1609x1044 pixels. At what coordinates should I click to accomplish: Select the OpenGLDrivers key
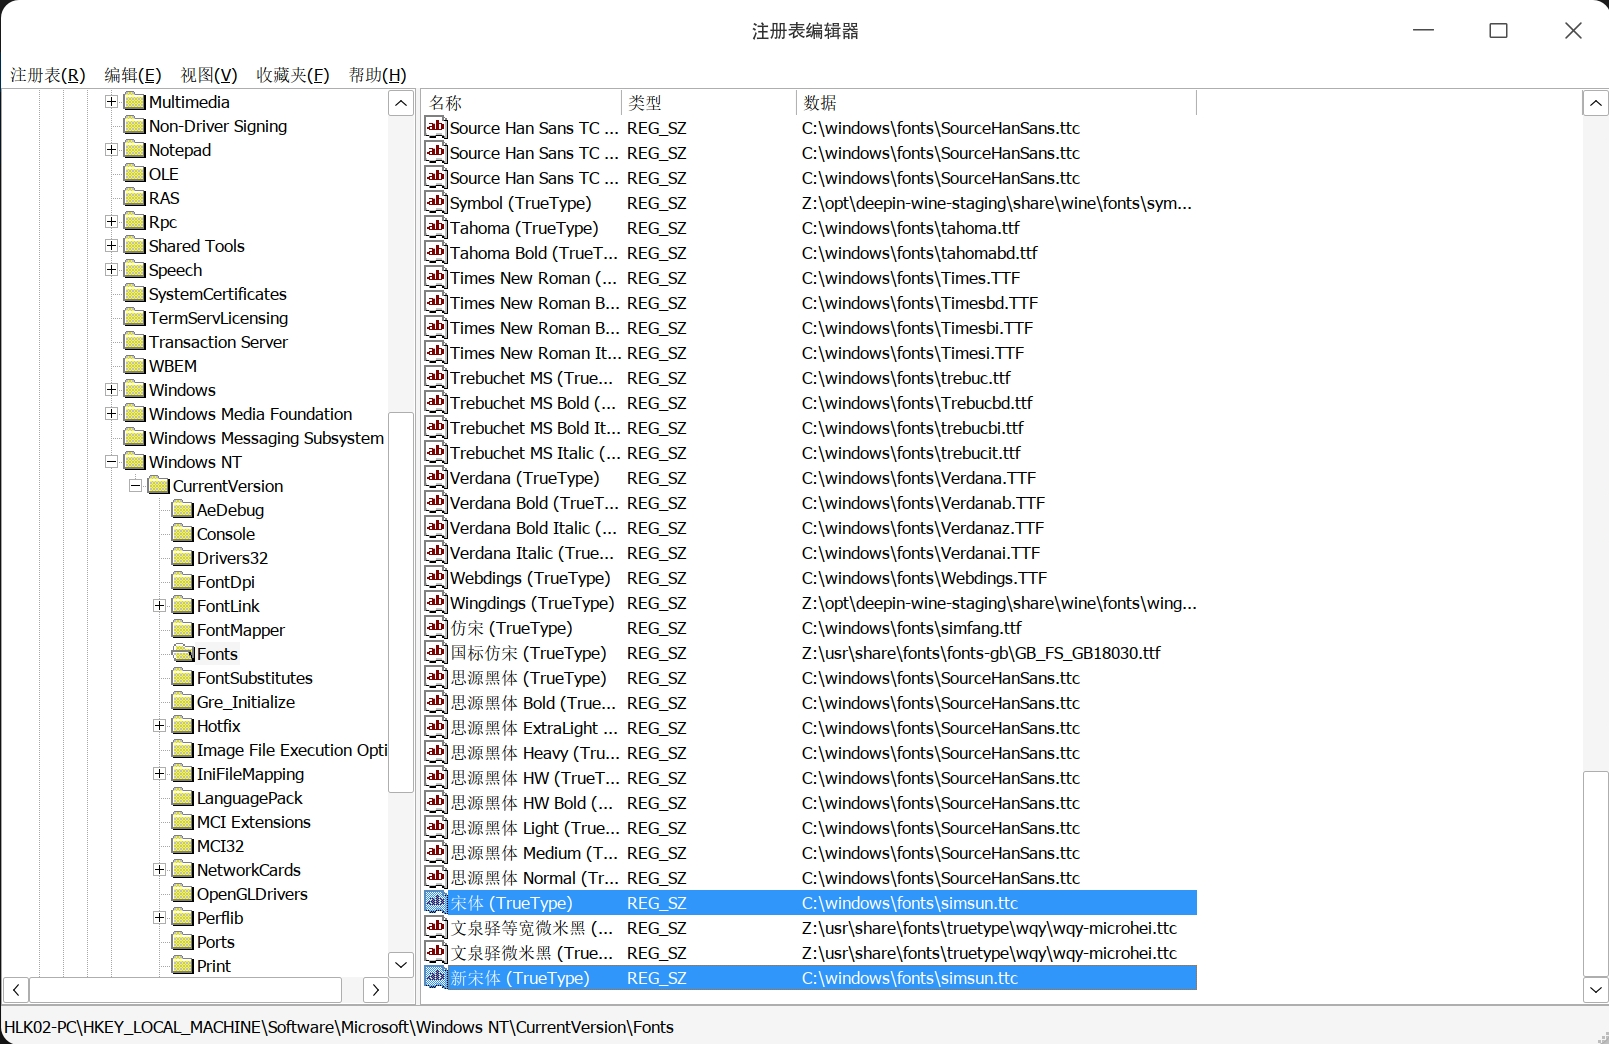[x=252, y=893]
